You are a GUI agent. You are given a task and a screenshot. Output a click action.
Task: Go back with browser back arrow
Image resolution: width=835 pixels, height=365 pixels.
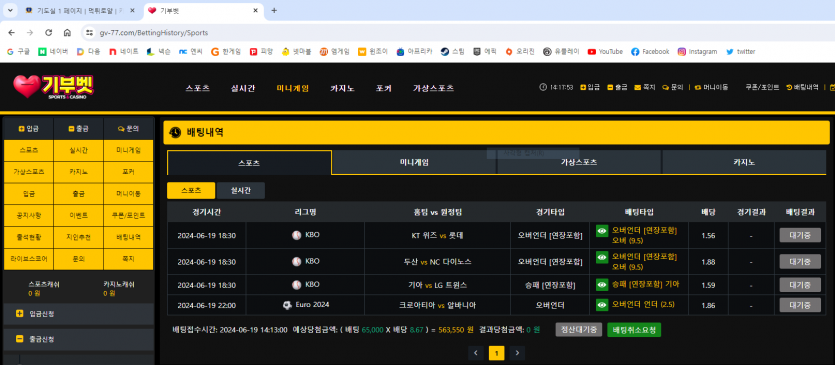[x=12, y=33]
